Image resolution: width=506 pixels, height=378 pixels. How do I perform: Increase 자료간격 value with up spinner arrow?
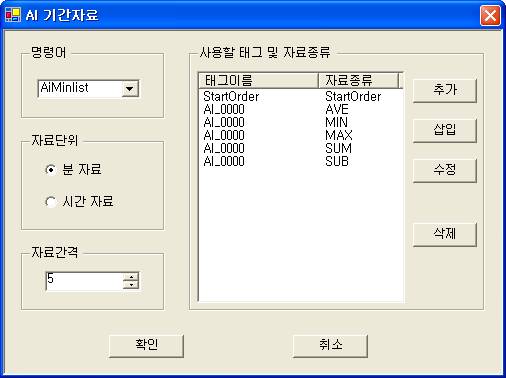pos(131,277)
